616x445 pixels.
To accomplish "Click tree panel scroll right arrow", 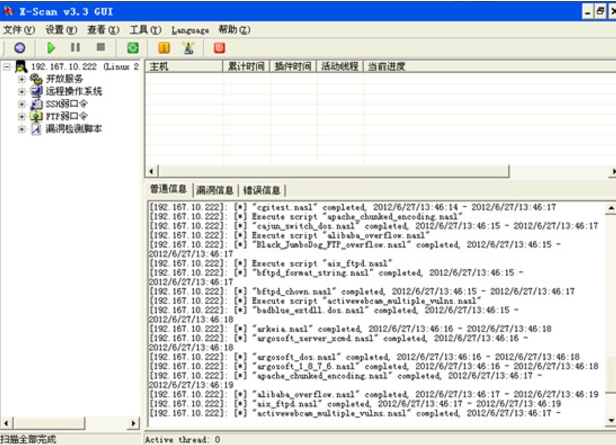I will (x=134, y=423).
